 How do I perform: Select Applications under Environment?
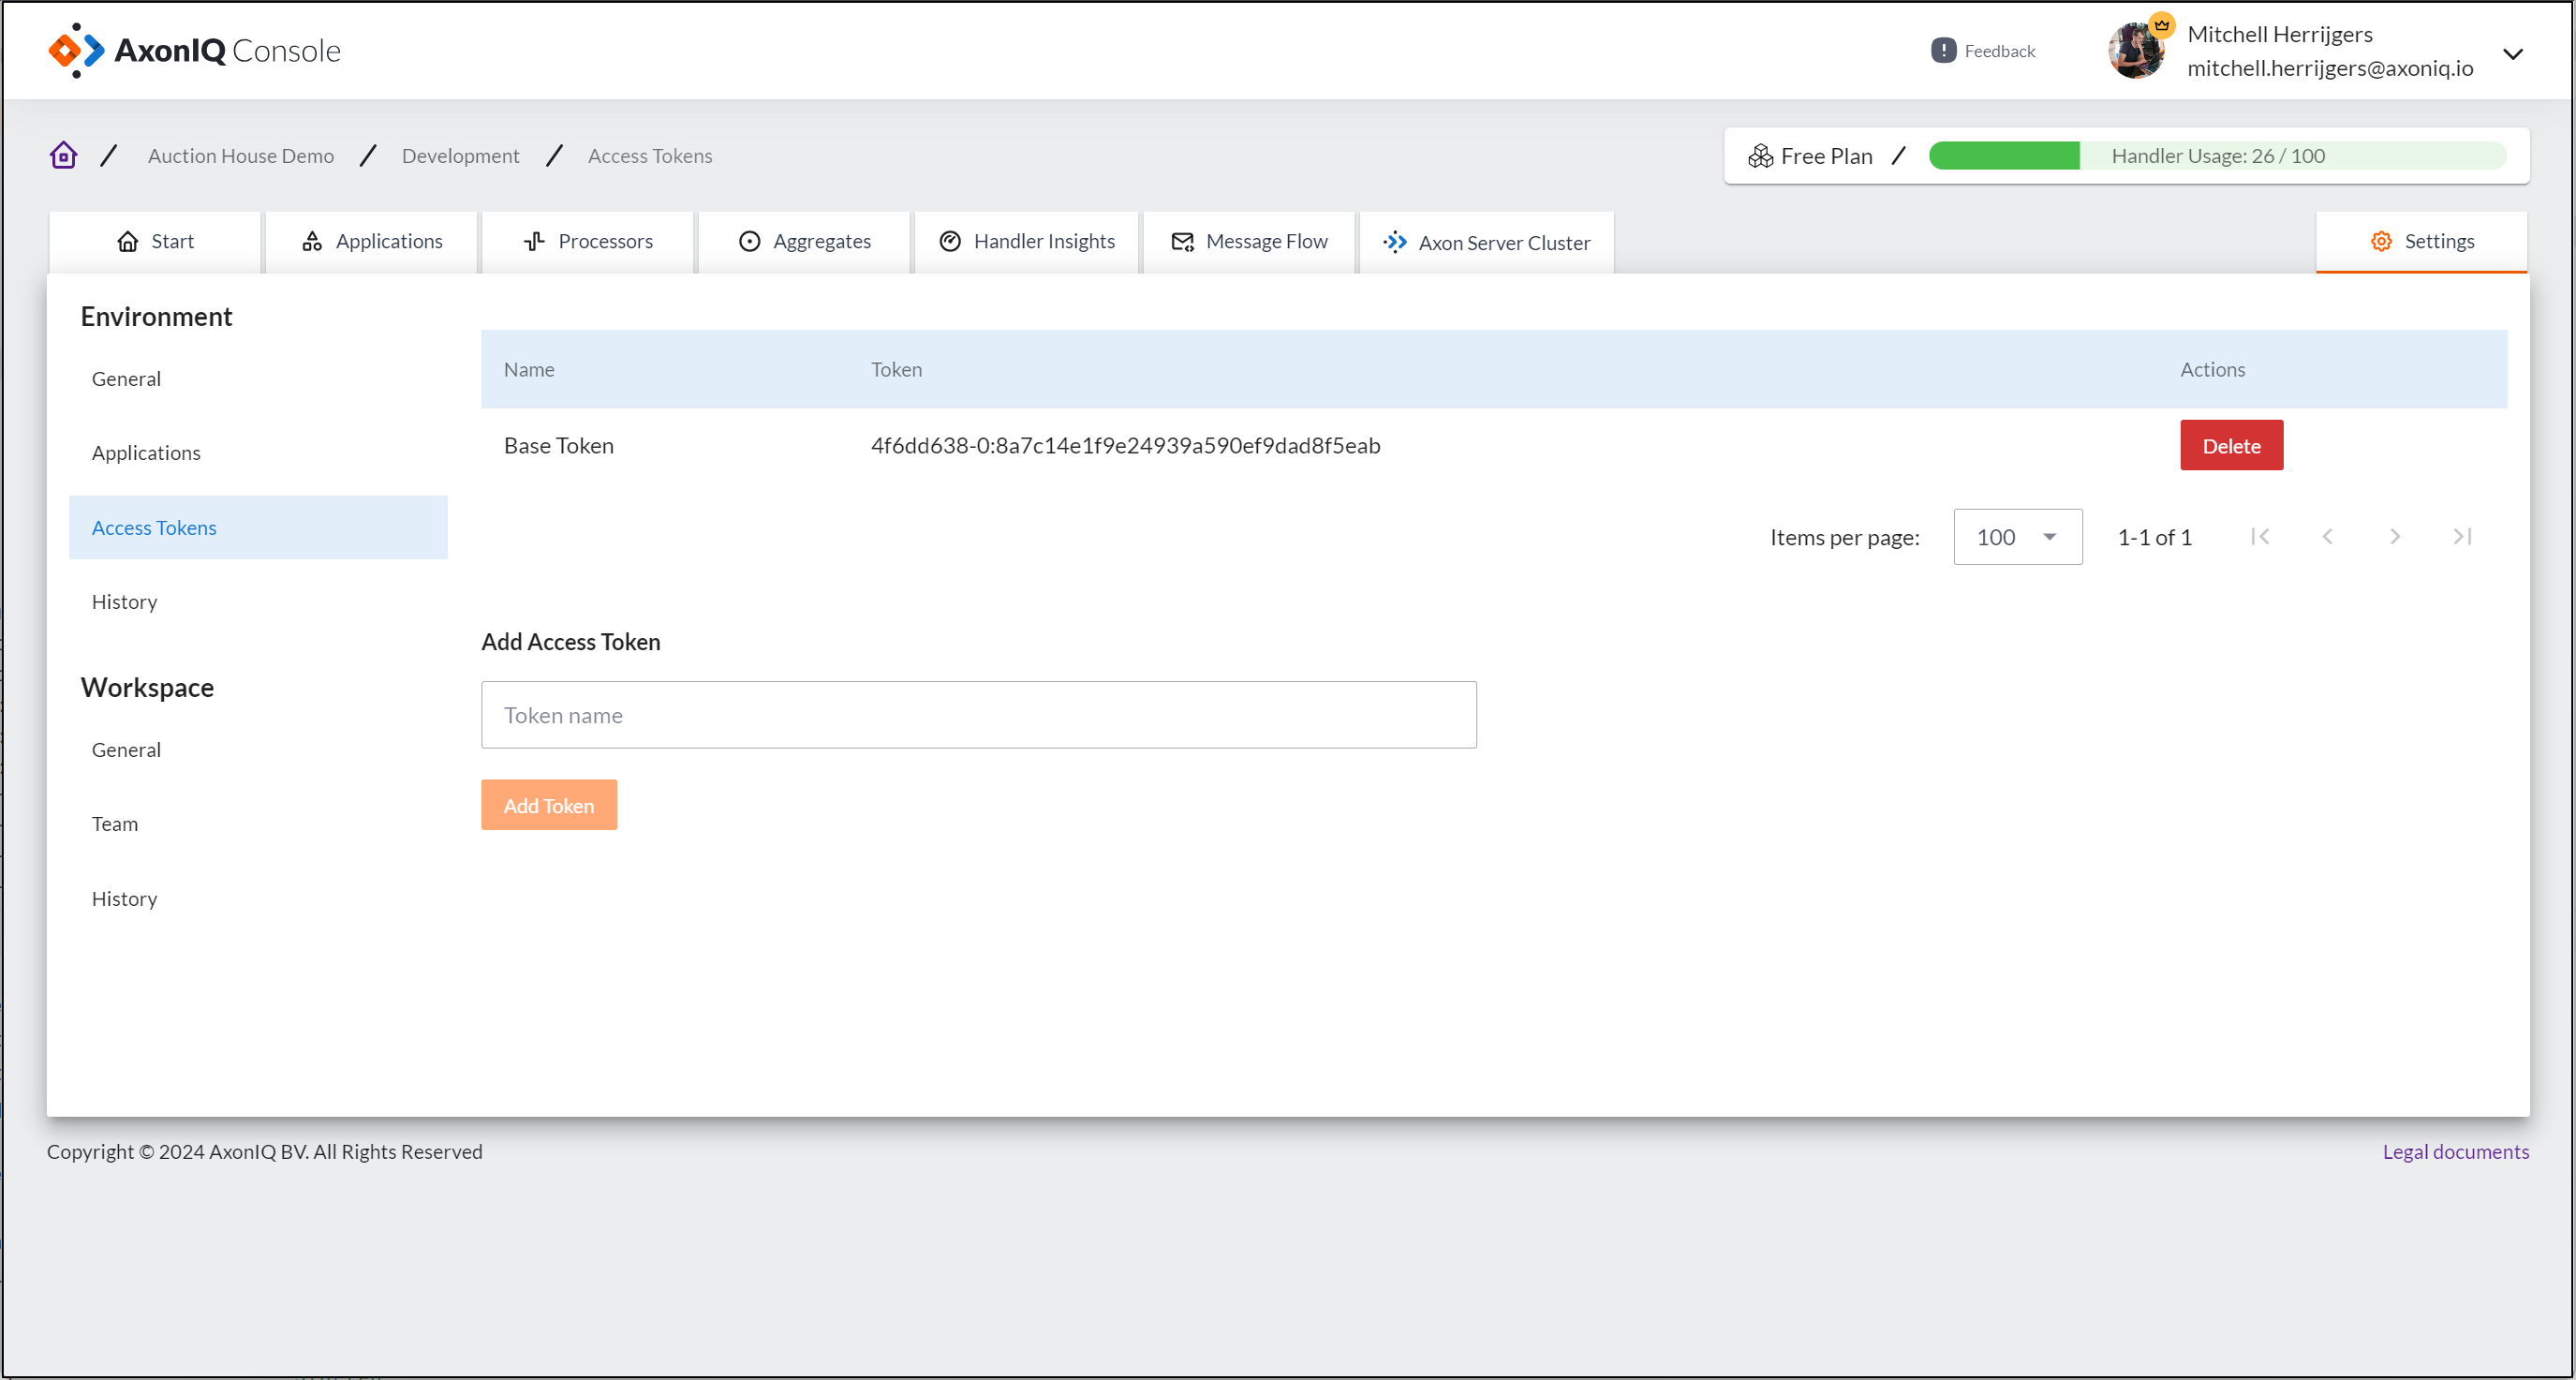click(x=258, y=453)
